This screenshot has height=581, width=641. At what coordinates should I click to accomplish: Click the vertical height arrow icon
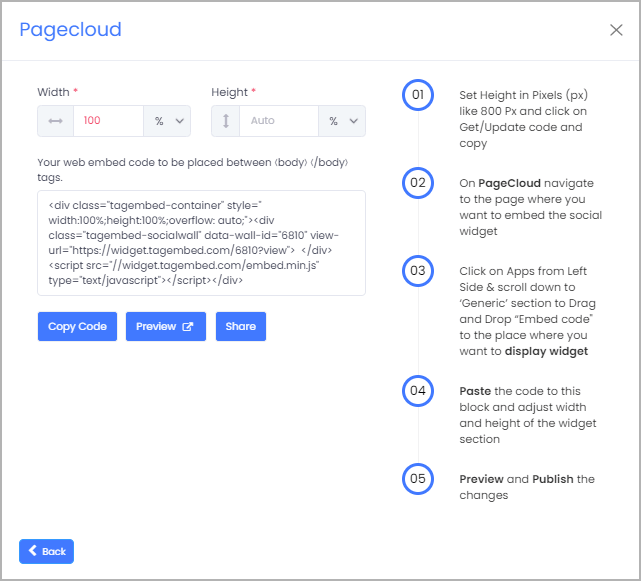tap(226, 121)
